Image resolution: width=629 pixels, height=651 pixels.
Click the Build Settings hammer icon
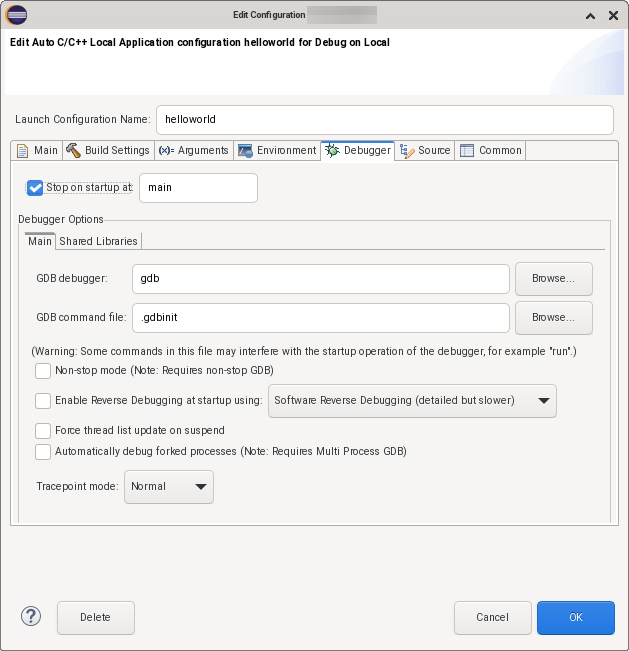[73, 150]
